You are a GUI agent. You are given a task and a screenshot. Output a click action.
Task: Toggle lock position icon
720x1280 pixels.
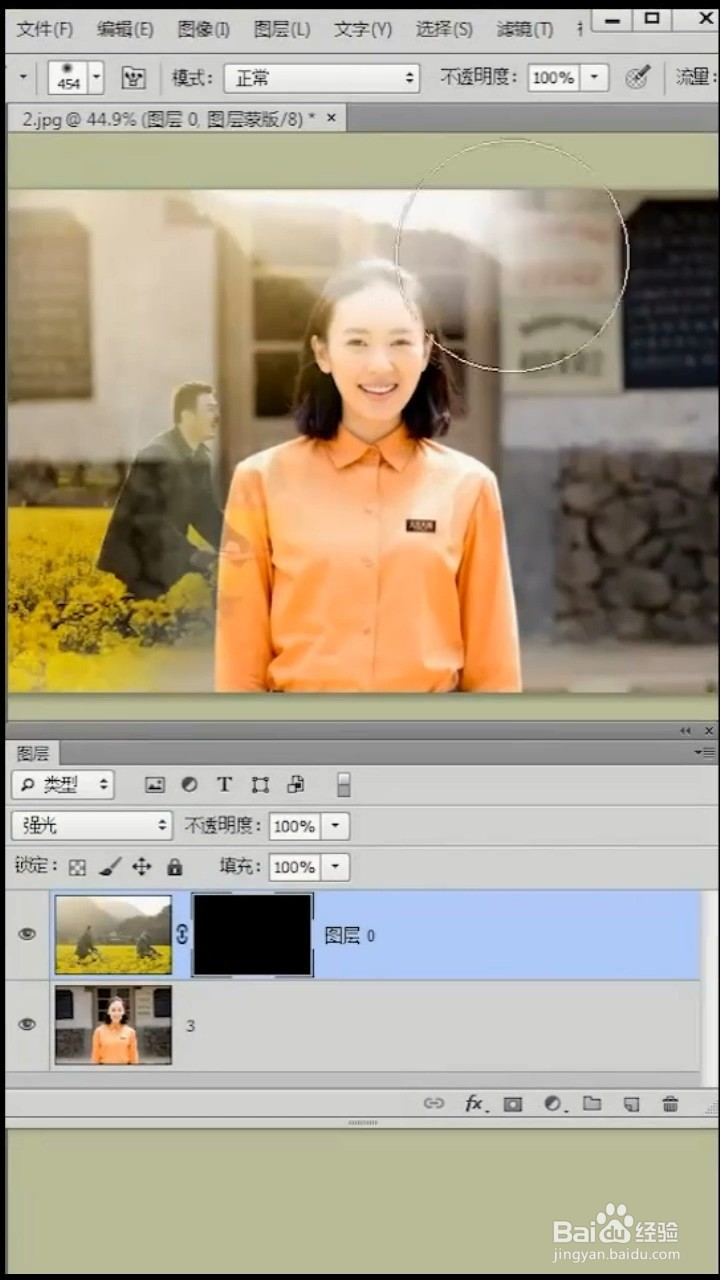point(142,867)
